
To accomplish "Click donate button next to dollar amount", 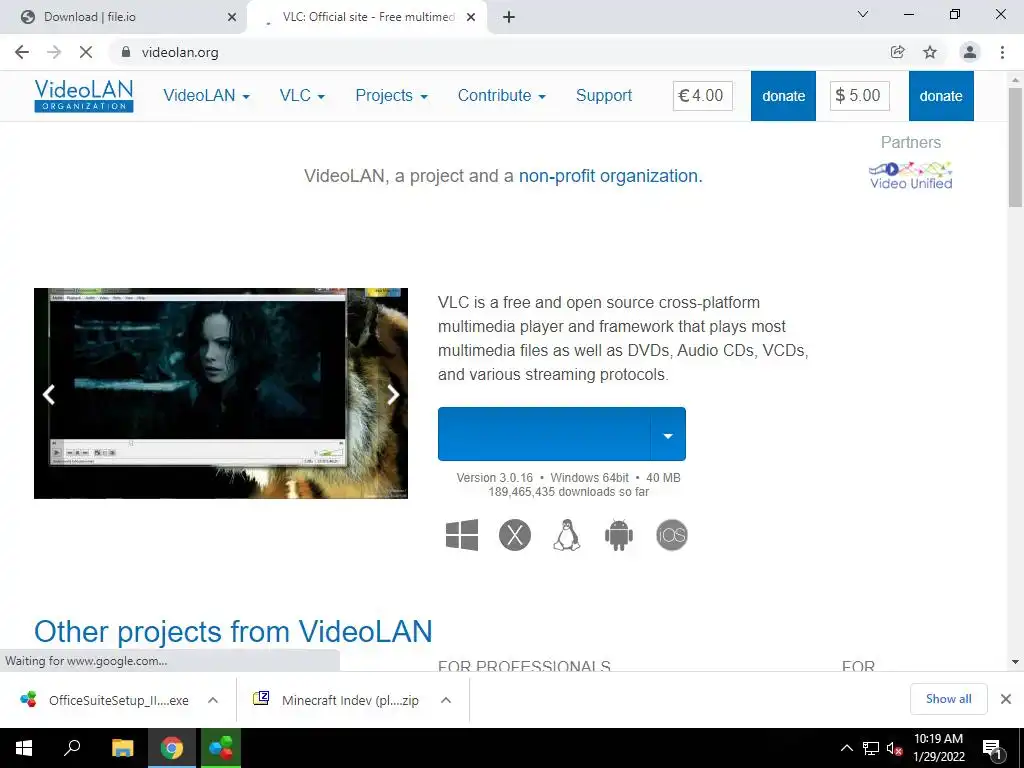I will click(941, 96).
